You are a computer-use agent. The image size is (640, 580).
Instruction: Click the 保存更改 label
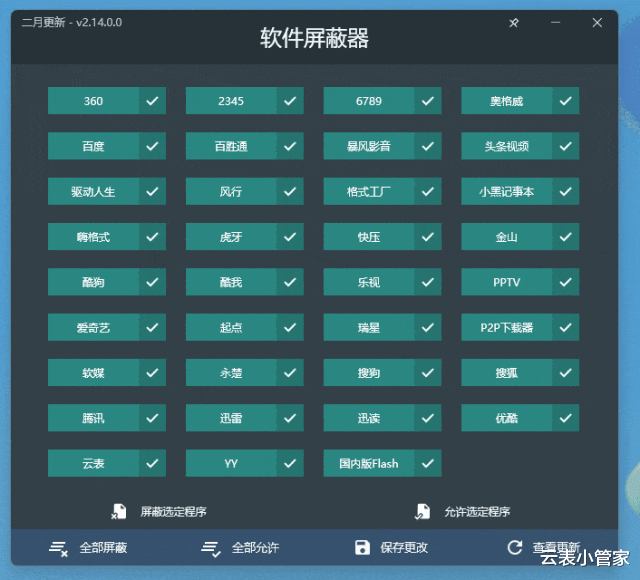tap(404, 548)
